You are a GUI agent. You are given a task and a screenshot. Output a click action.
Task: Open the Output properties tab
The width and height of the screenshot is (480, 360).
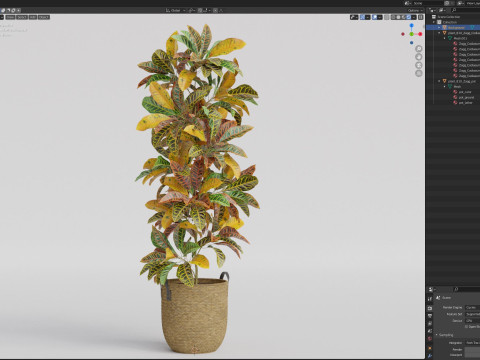point(430,316)
